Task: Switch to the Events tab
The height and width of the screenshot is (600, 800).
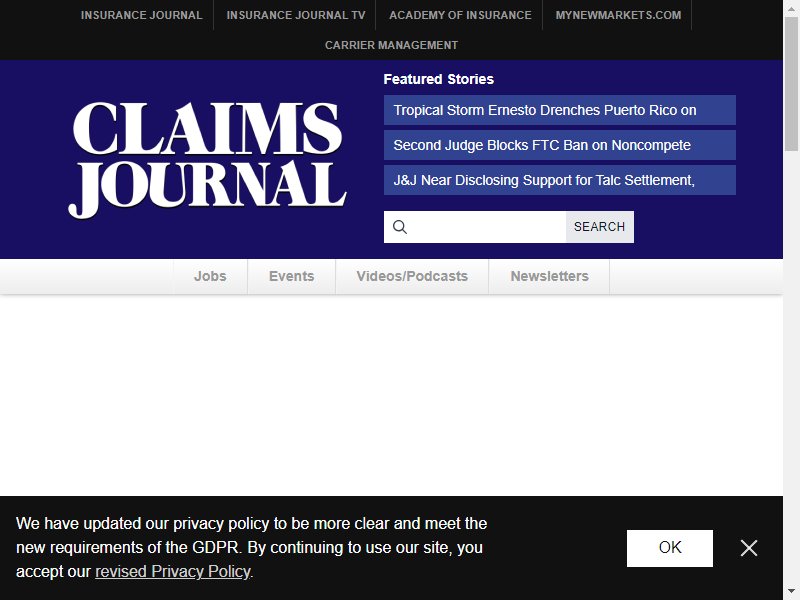Action: point(291,276)
